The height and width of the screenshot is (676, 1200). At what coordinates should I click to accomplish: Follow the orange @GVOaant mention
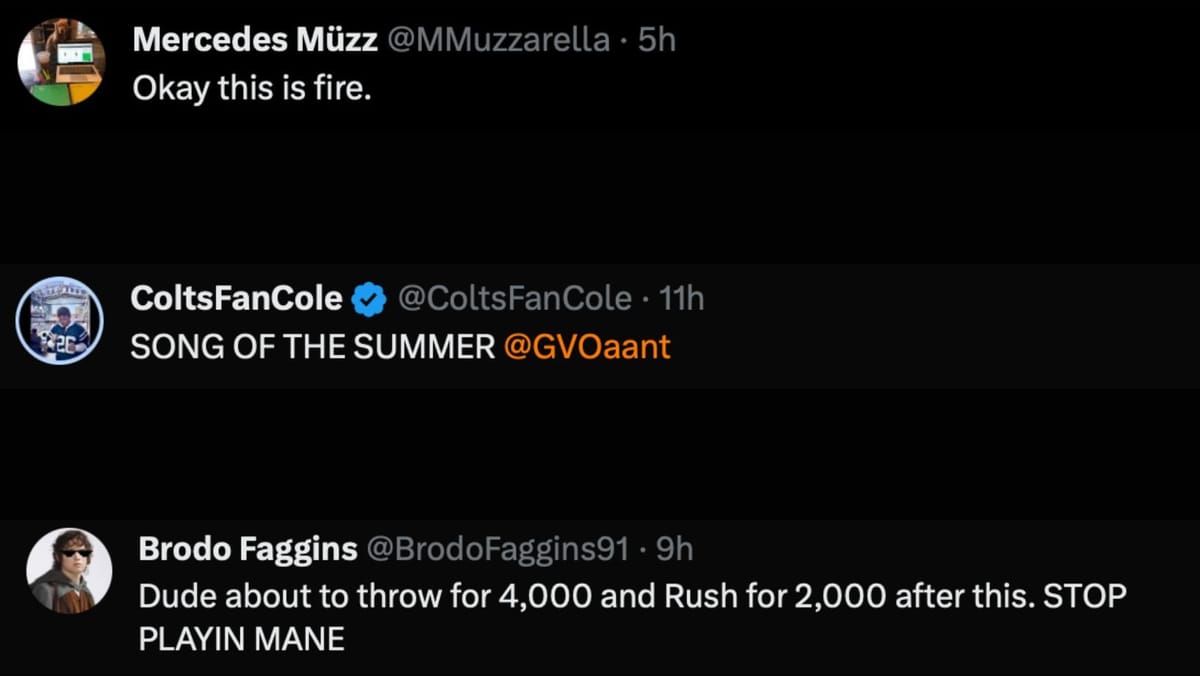tap(587, 347)
